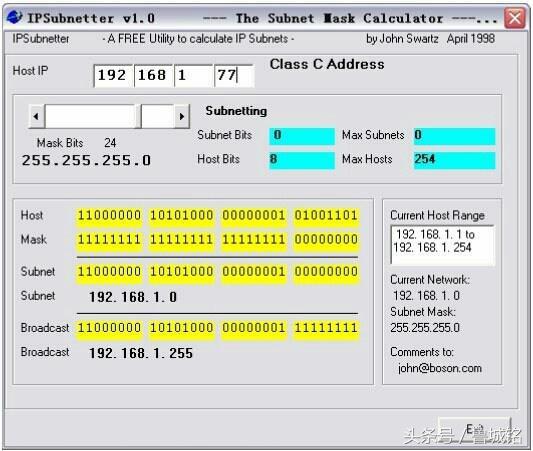The width and height of the screenshot is (533, 451).
Task: Click Broadcast binary octet 11111111
Action: (326, 328)
